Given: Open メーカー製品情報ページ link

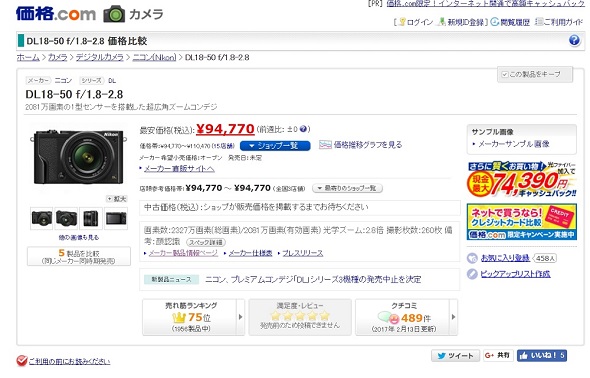Looking at the screenshot, I should pyautogui.click(x=183, y=253).
